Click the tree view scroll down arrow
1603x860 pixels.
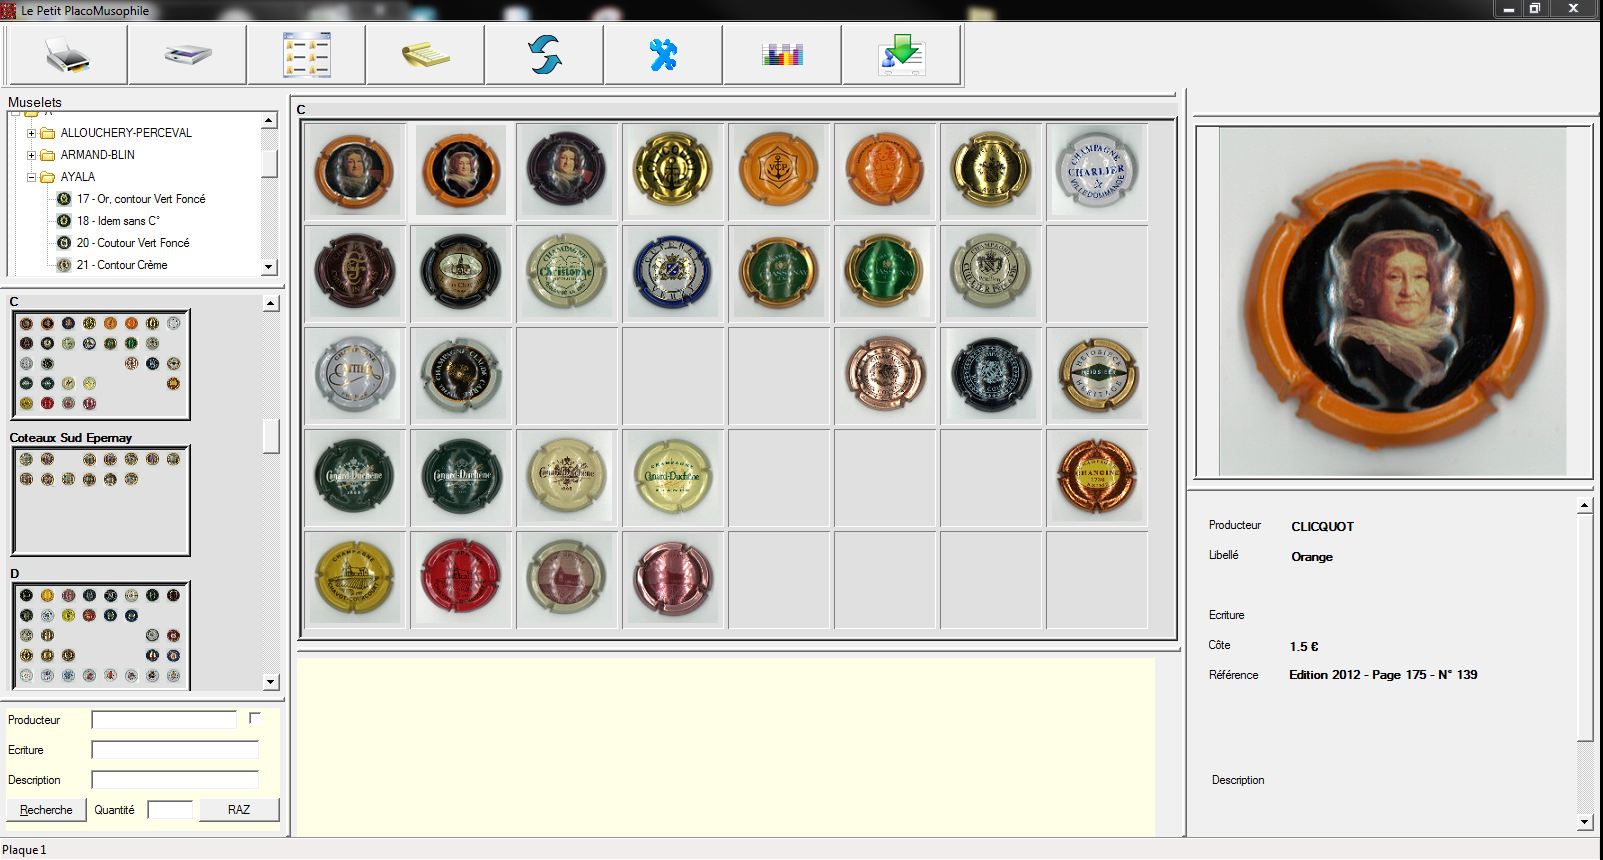point(268,267)
